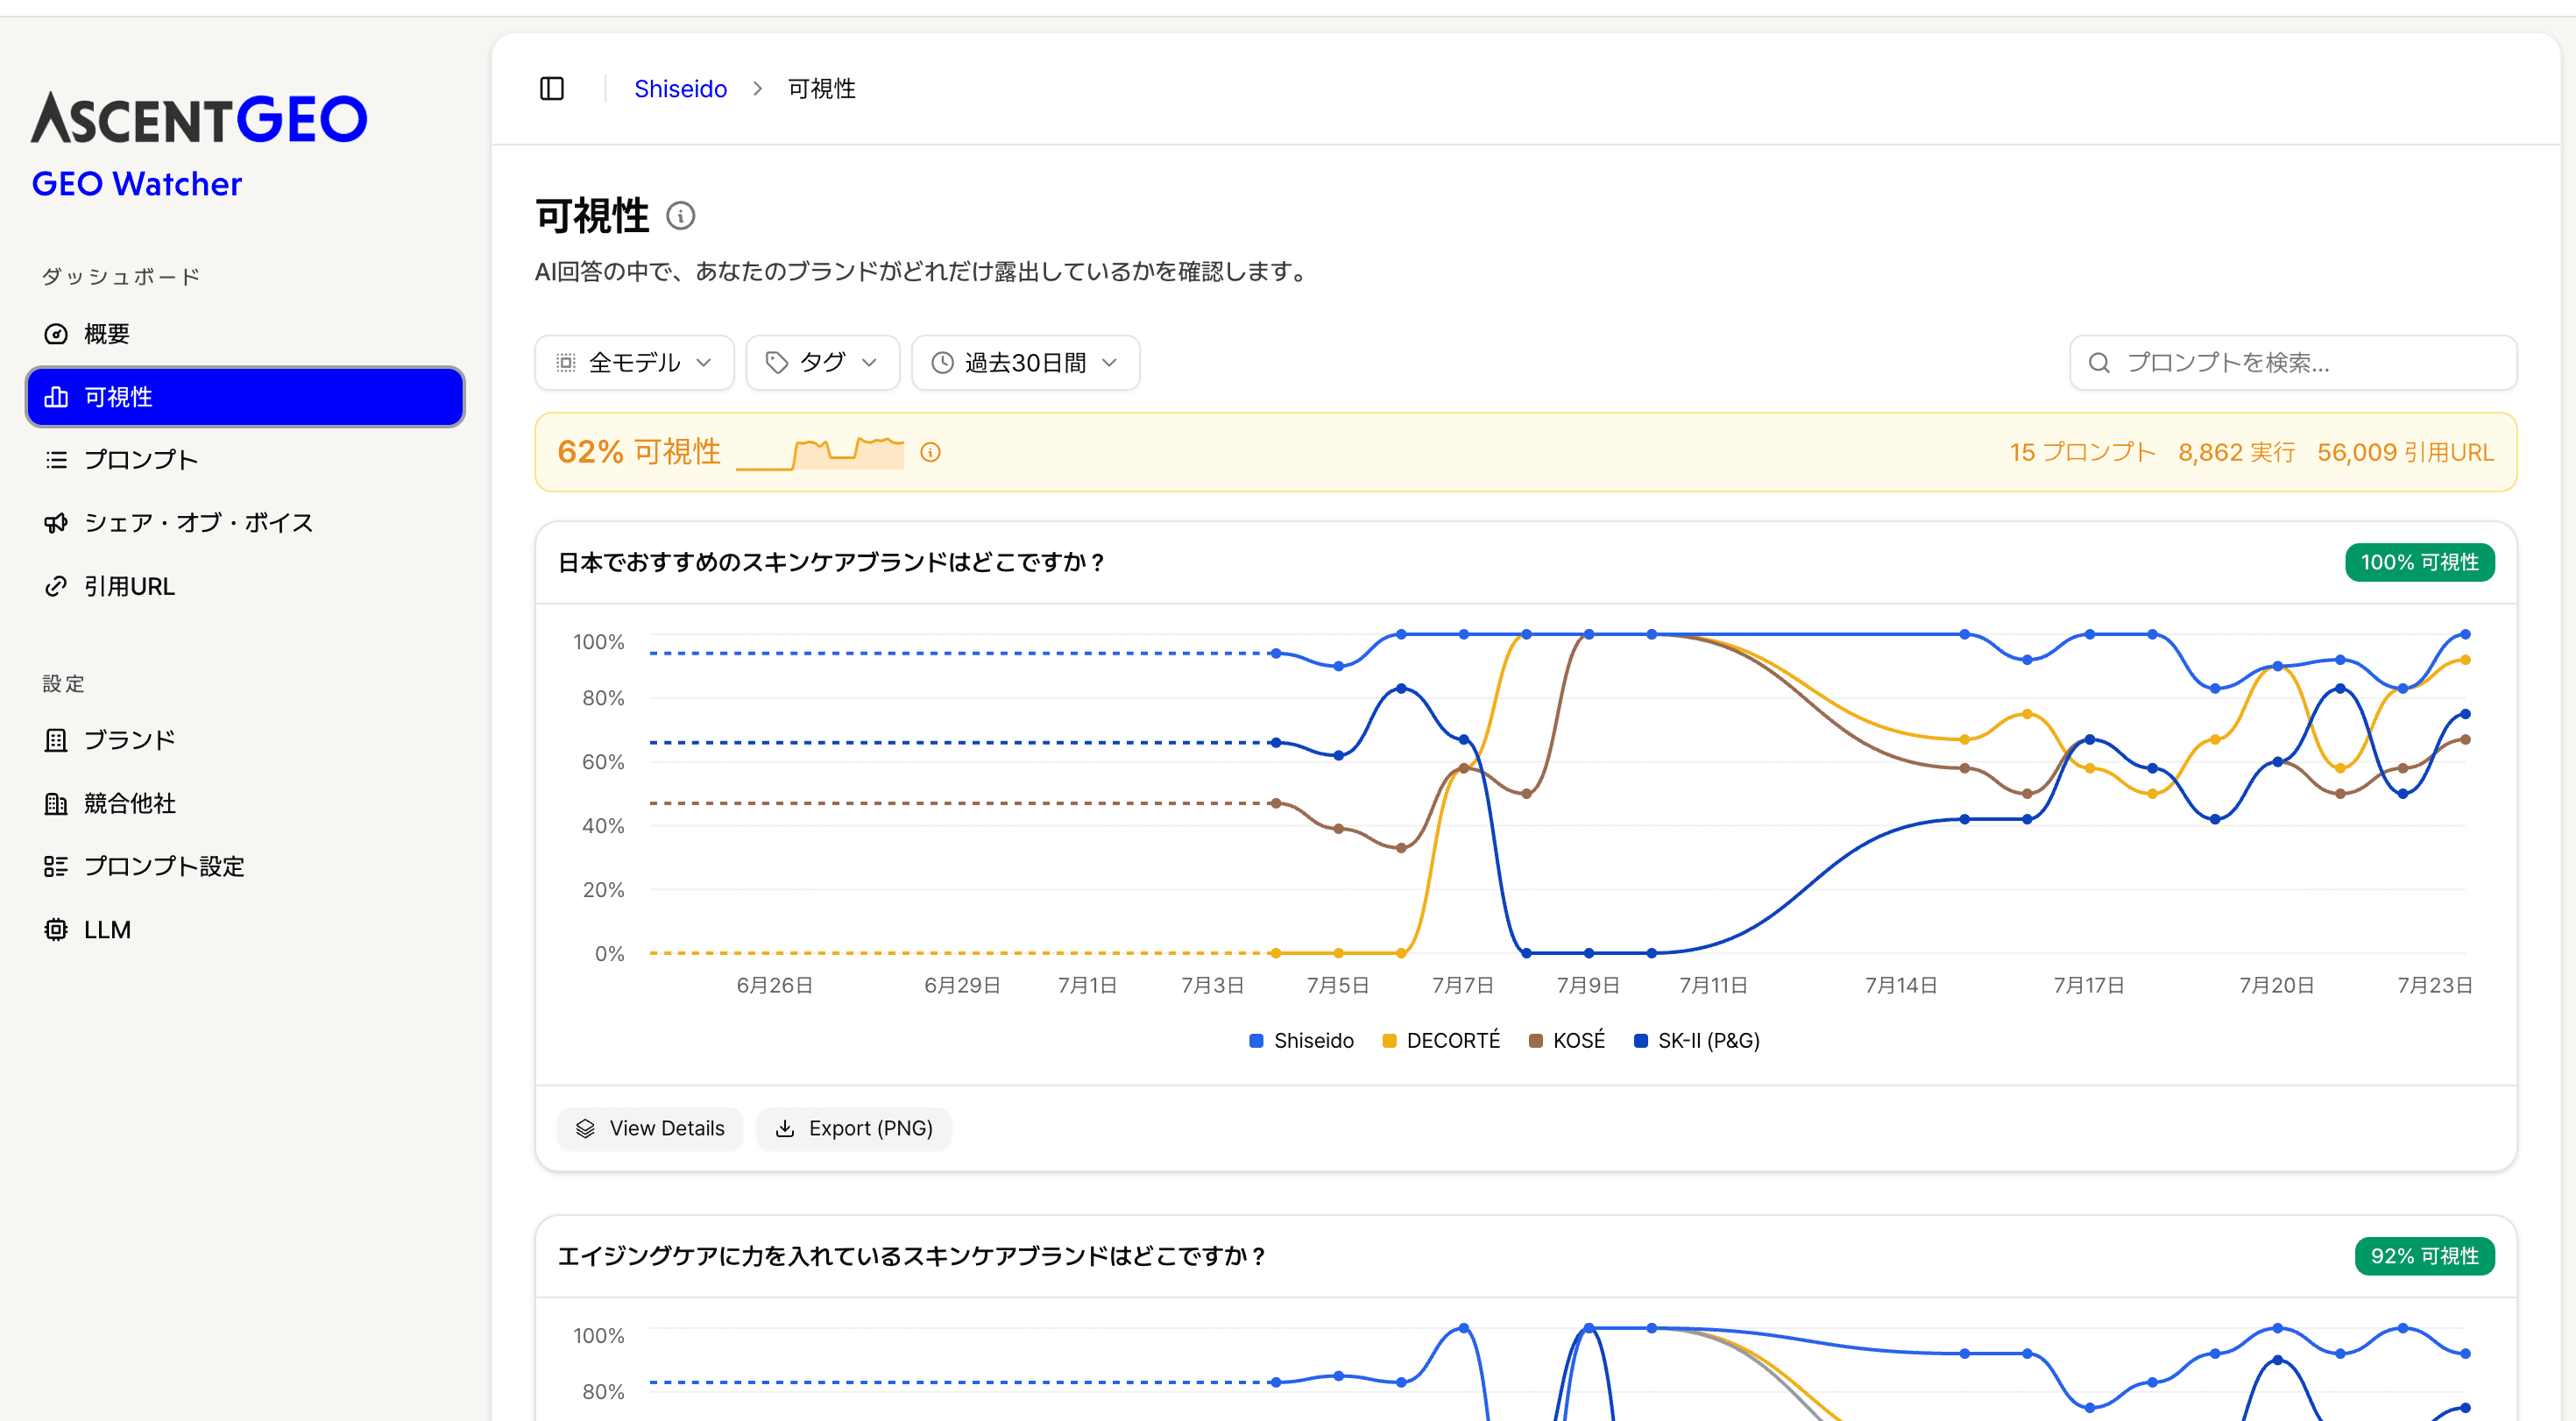Click the clock icon in 過去30日間 filter

click(x=942, y=363)
